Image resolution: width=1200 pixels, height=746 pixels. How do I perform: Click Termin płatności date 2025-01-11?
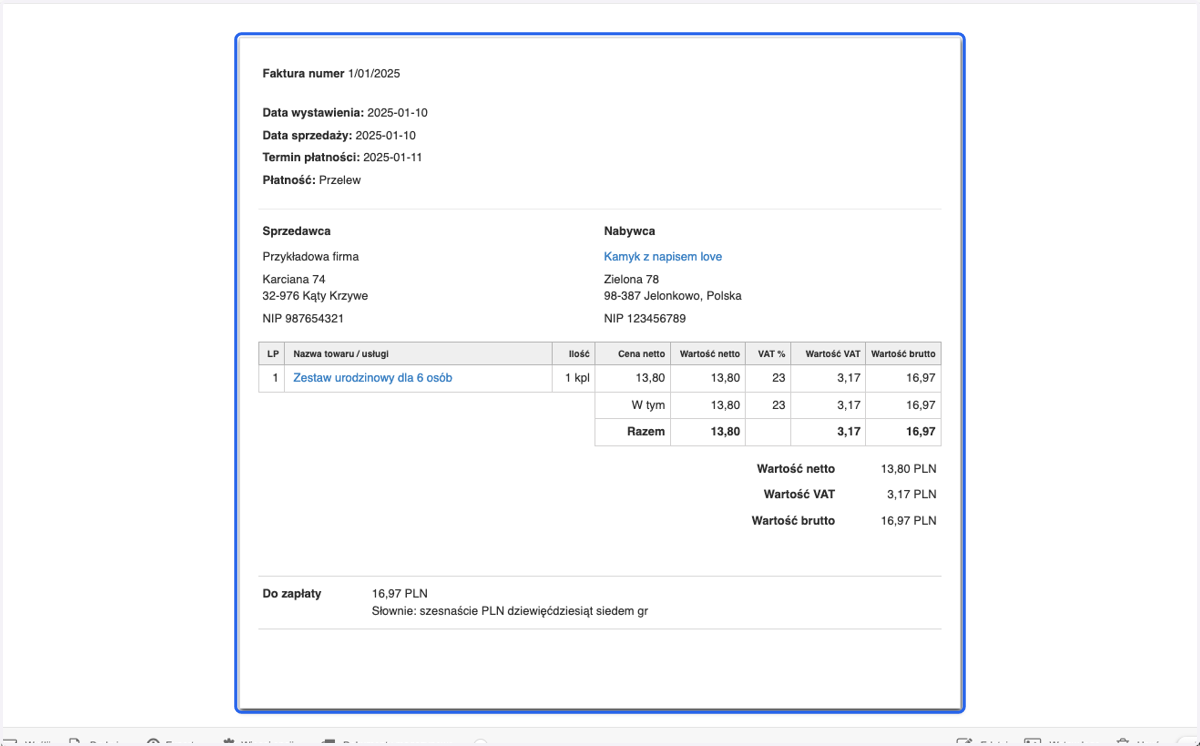coord(393,158)
